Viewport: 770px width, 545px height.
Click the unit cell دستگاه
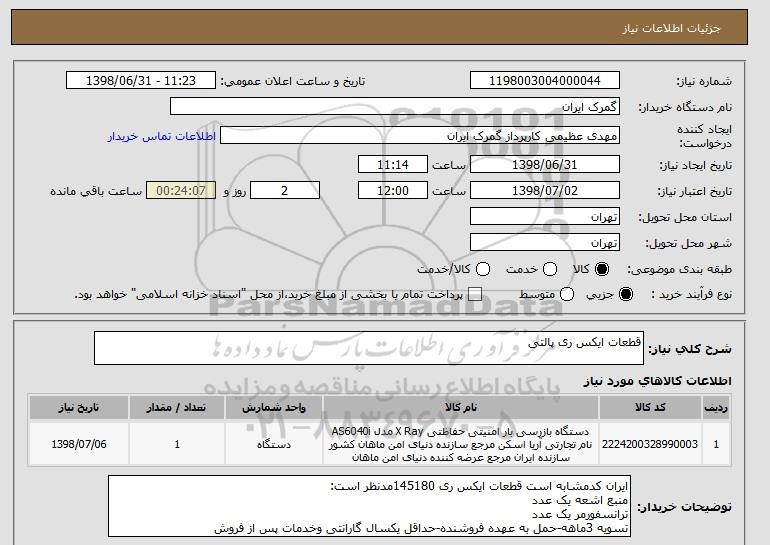click(x=274, y=444)
